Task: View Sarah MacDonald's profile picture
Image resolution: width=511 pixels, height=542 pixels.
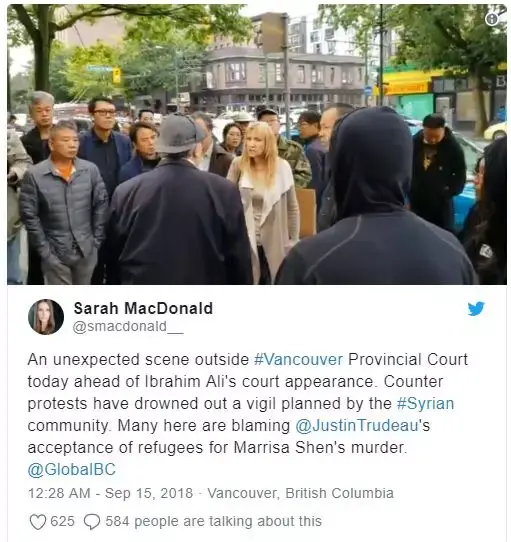Action: pos(46,317)
